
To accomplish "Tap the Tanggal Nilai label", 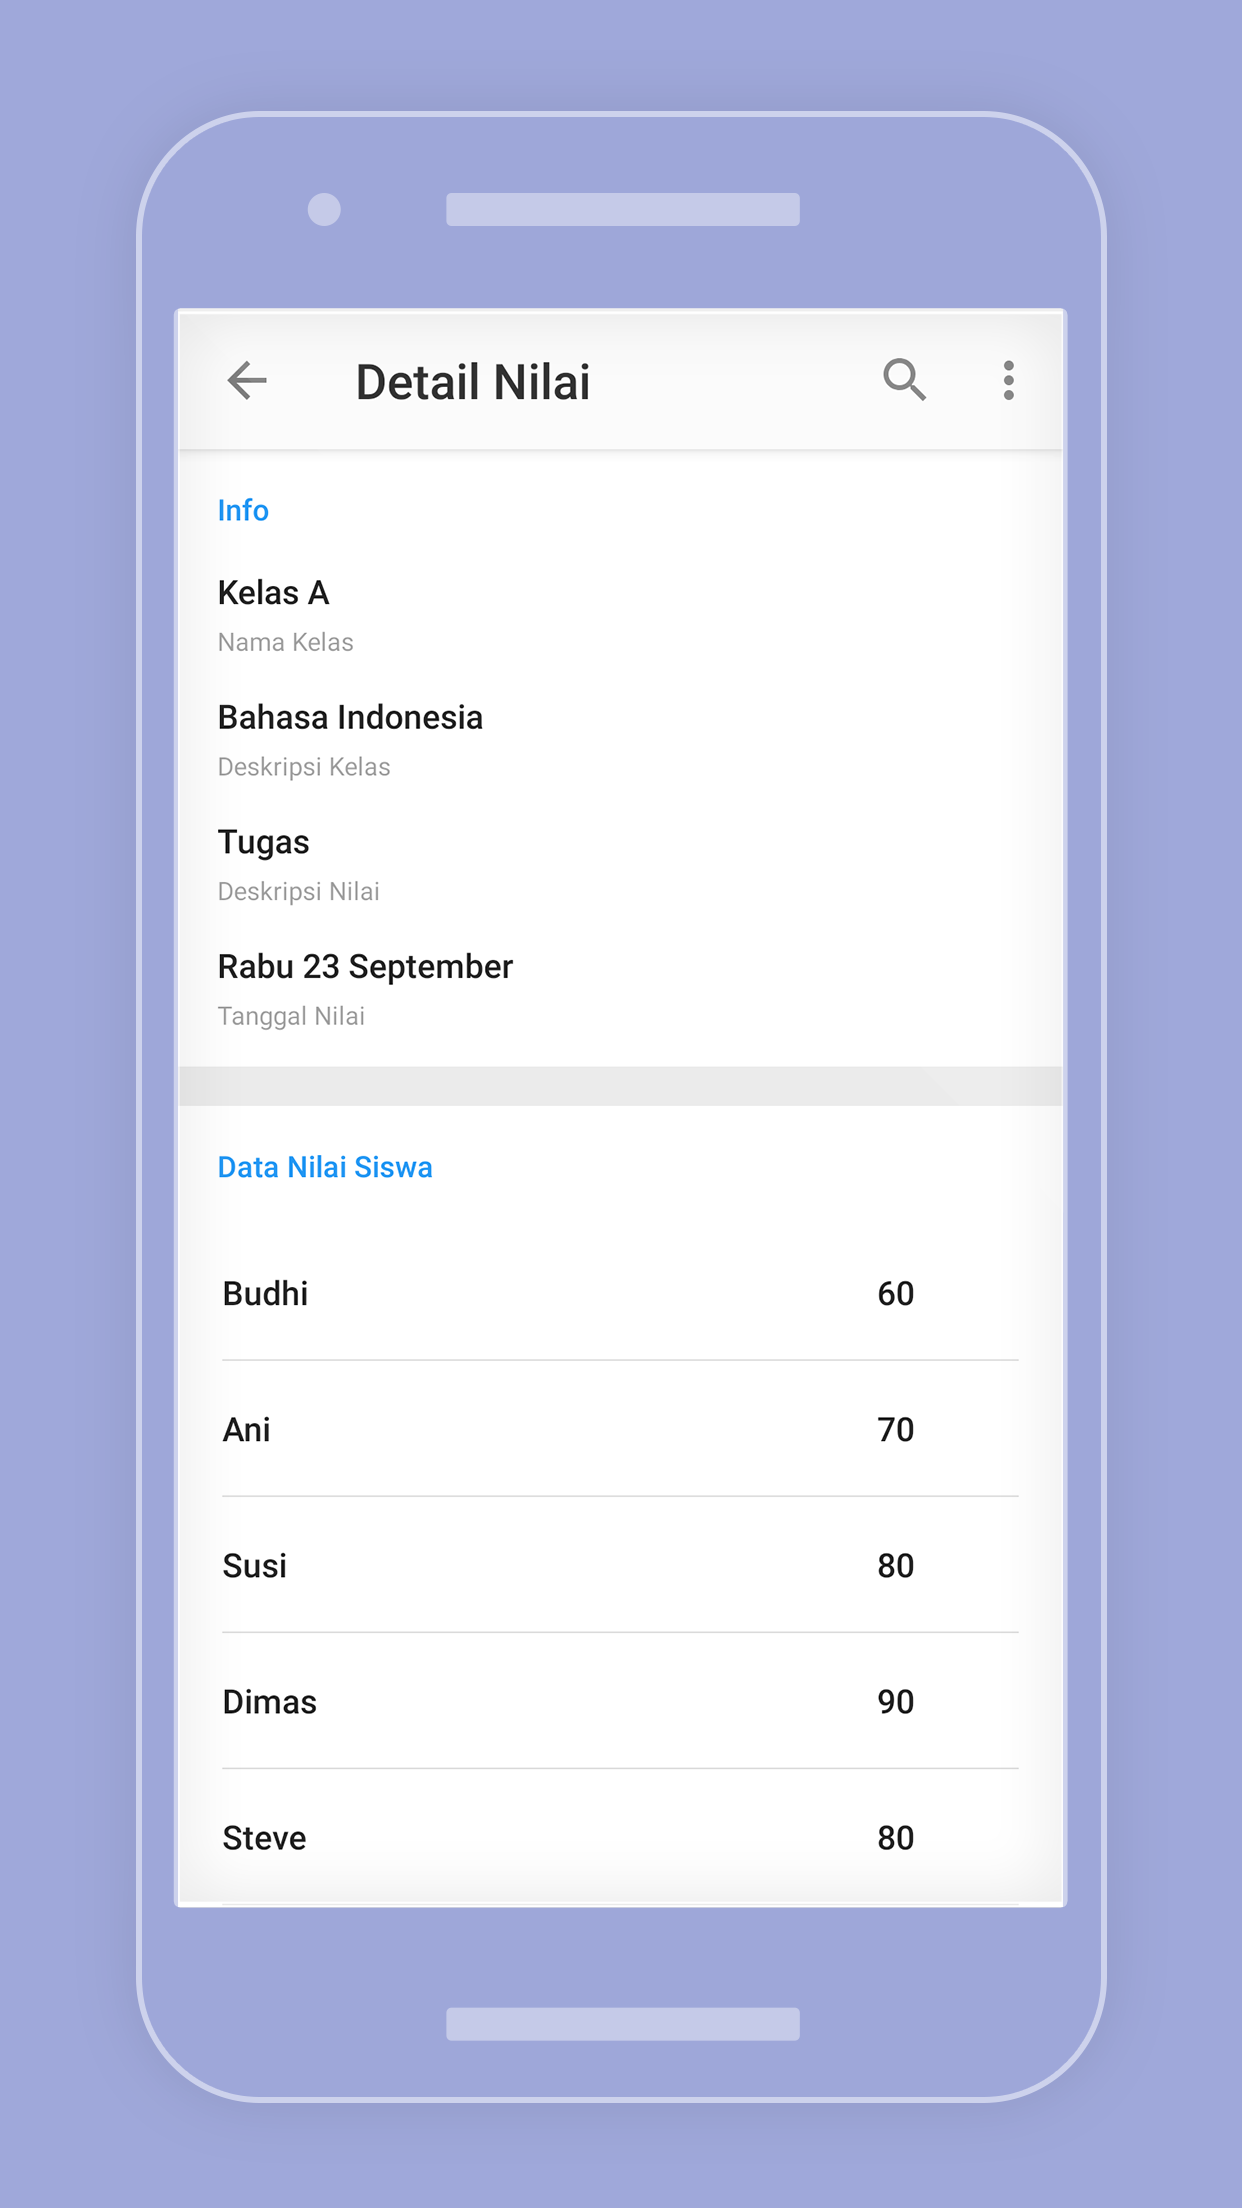I will (291, 1017).
